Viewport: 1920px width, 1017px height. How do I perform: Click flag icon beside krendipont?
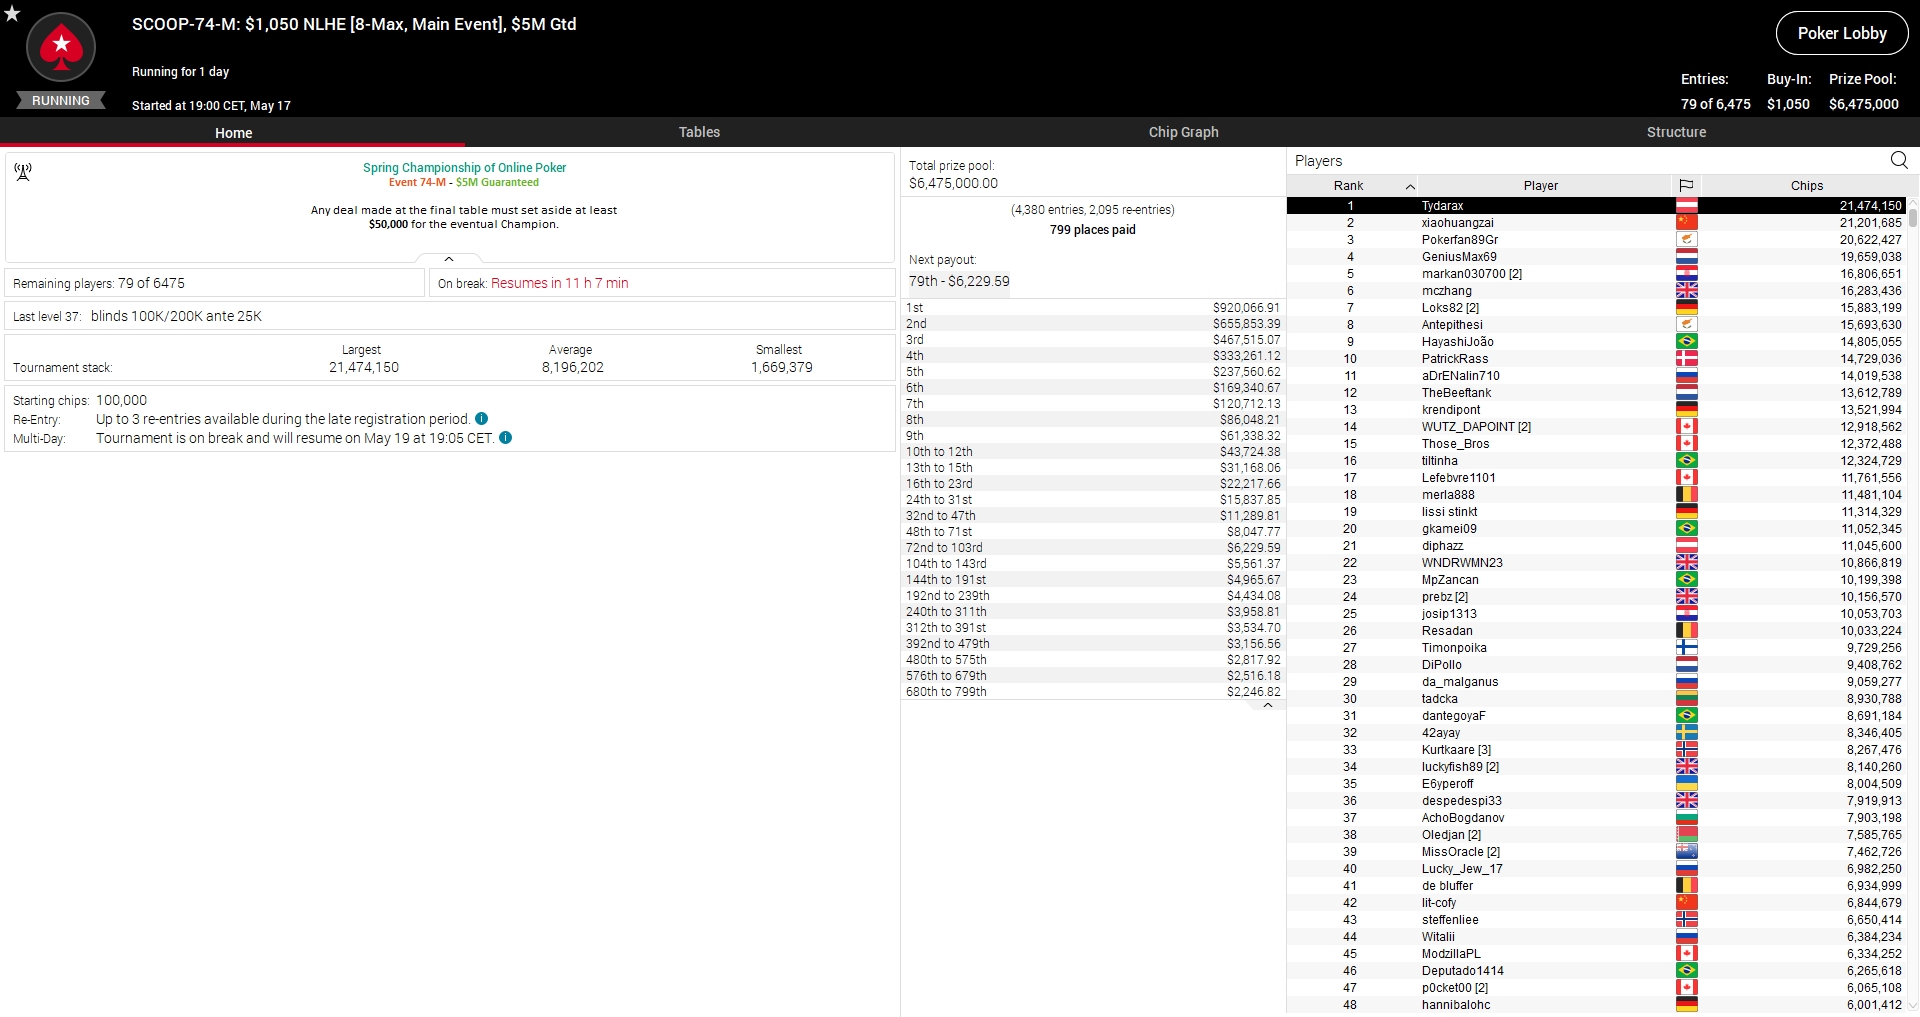pyautogui.click(x=1687, y=410)
